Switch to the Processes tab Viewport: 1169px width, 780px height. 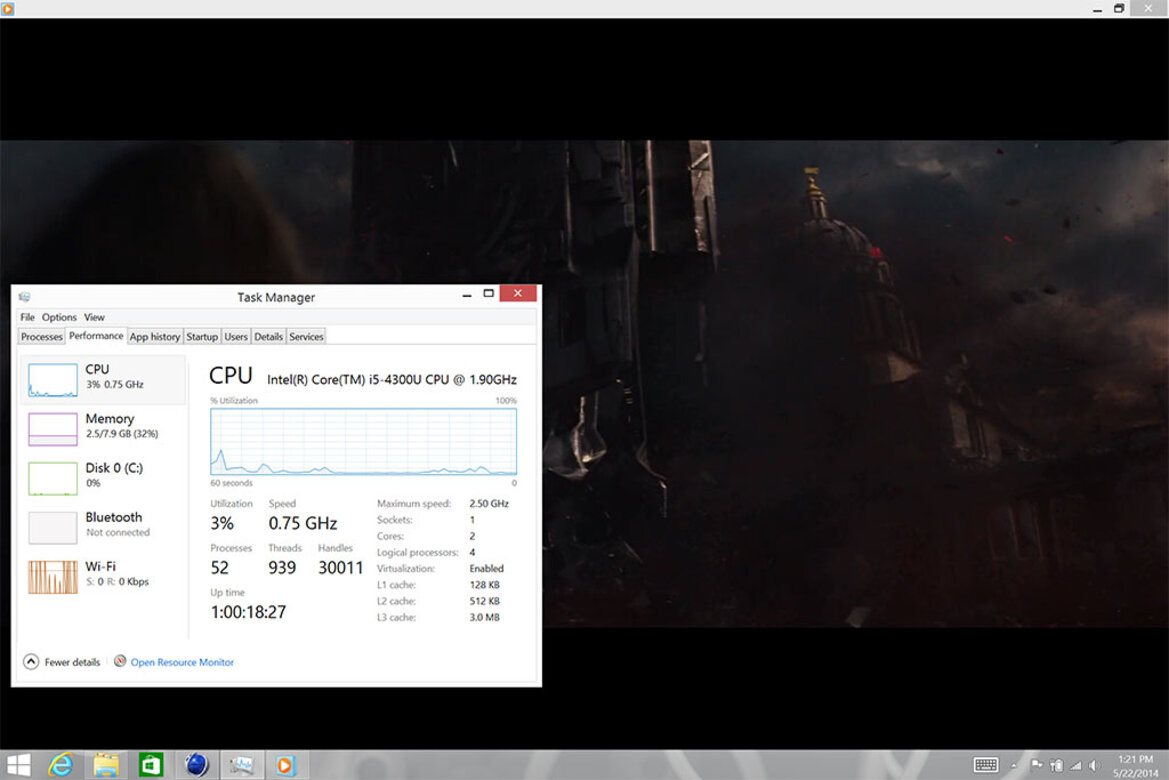(42, 336)
